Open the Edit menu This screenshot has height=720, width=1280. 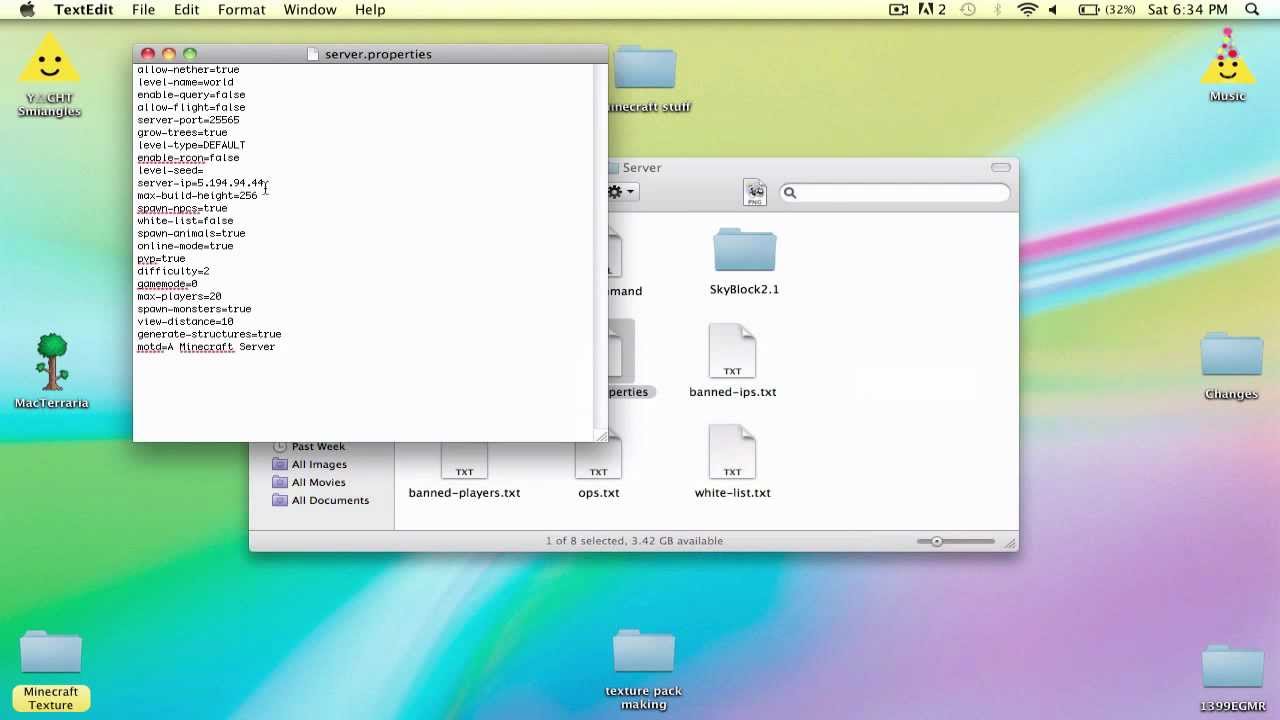pos(186,10)
